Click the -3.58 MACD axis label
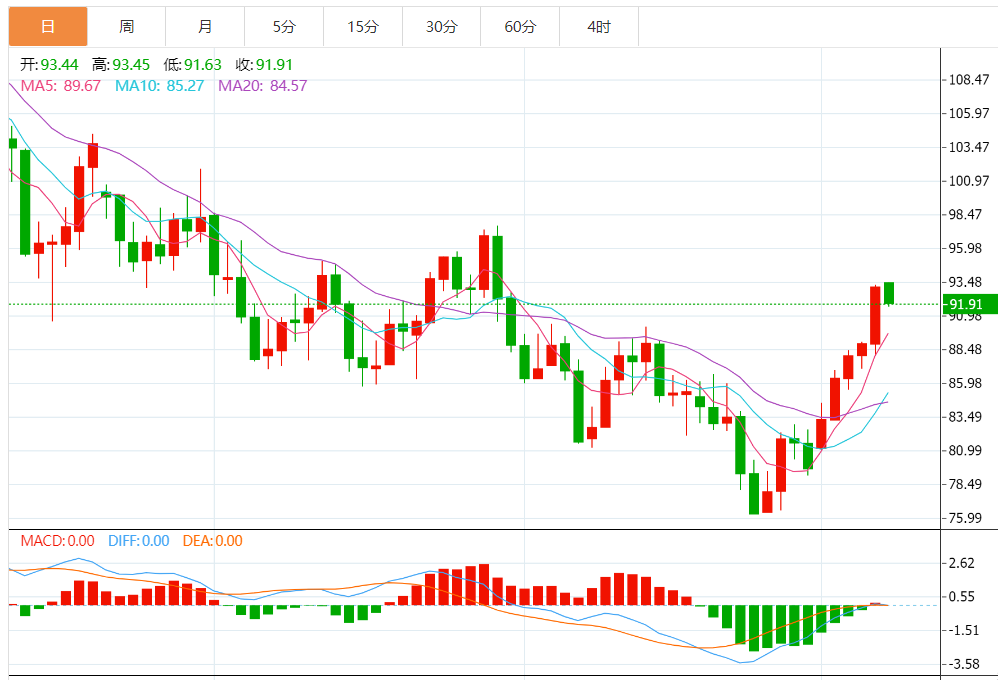Image resolution: width=998 pixels, height=680 pixels. 964,664
